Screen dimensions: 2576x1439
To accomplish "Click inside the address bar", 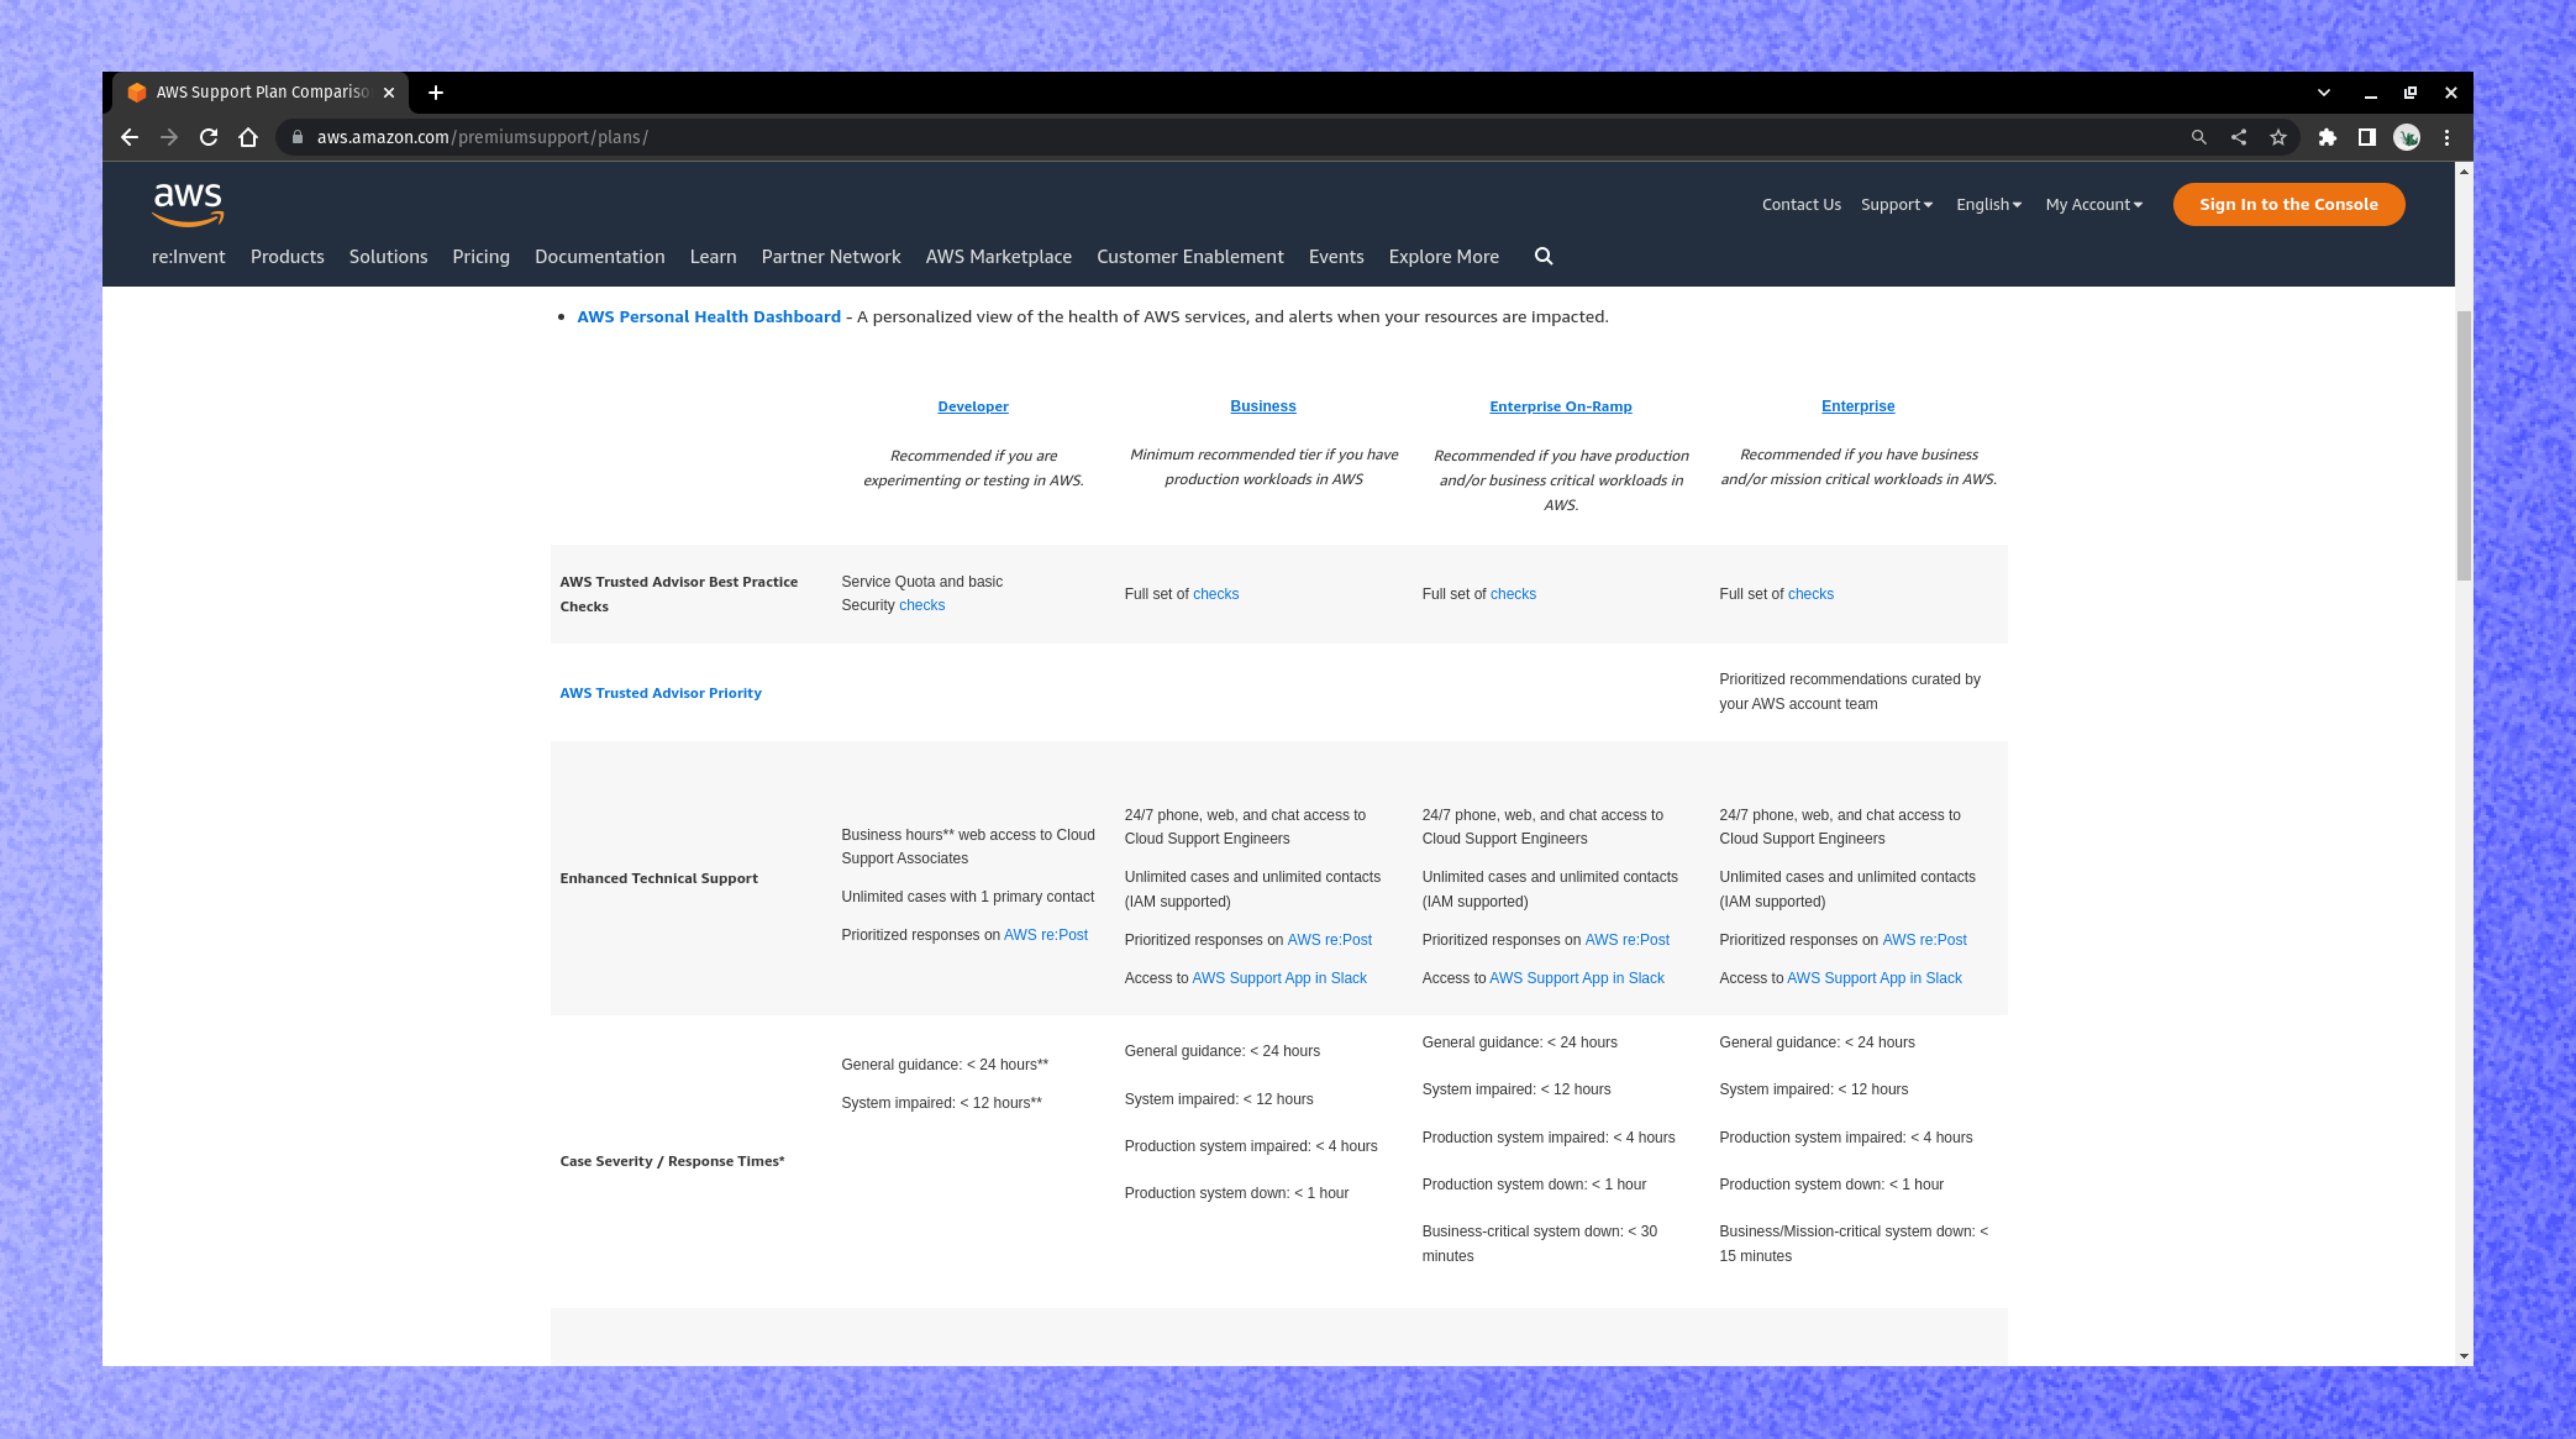I will tap(700, 137).
